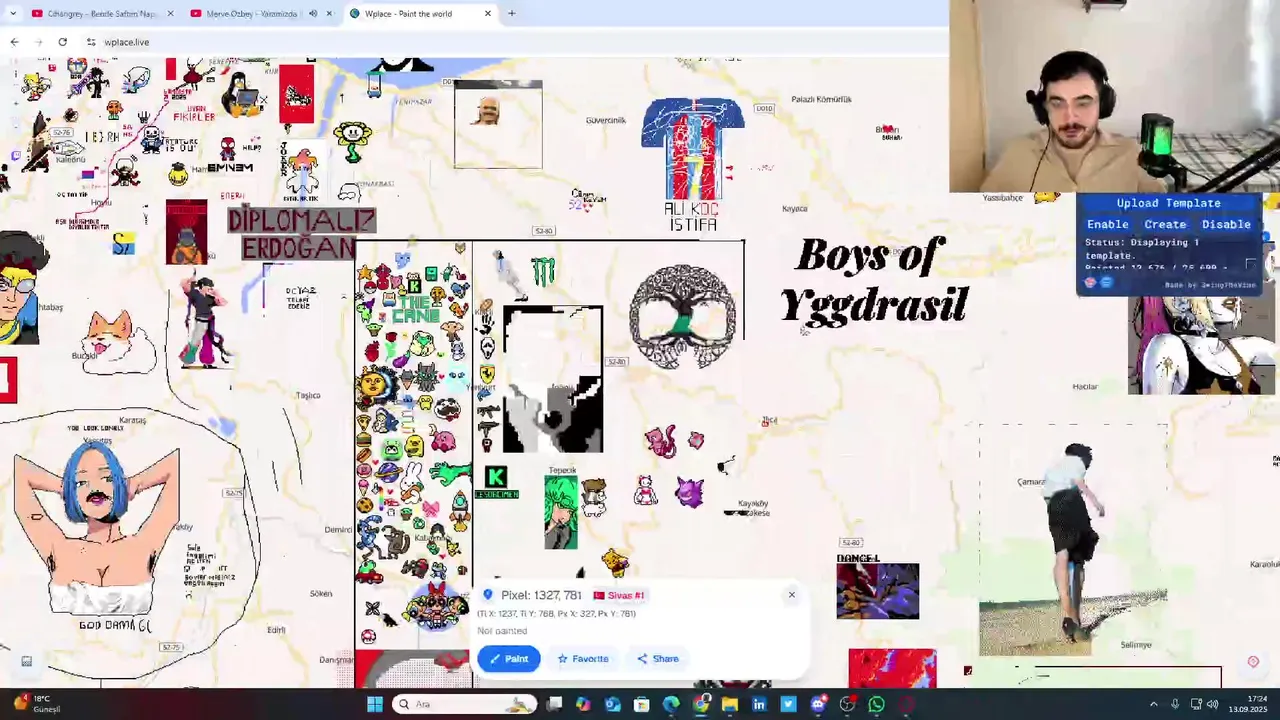Reload the wplace.live page
The image size is (1280, 720).
pos(62,42)
